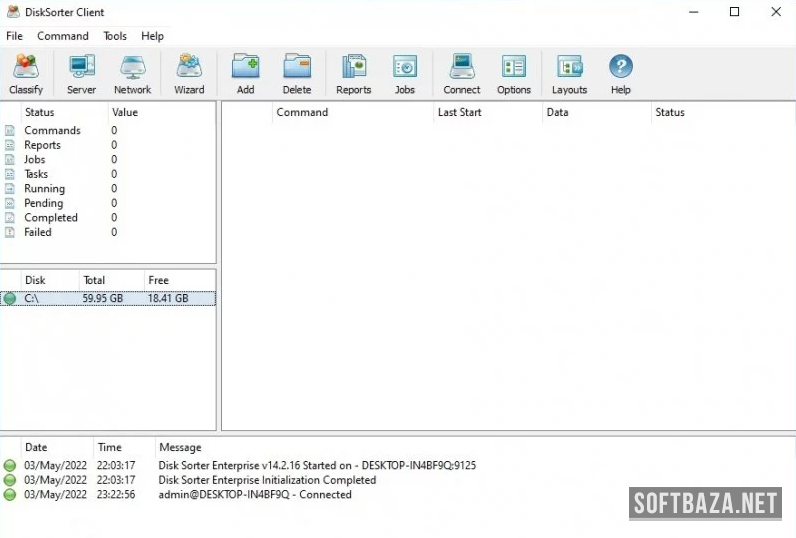Viewport: 796px width, 538px height.
Task: Click the Connect toolbar icon
Action: (x=462, y=74)
